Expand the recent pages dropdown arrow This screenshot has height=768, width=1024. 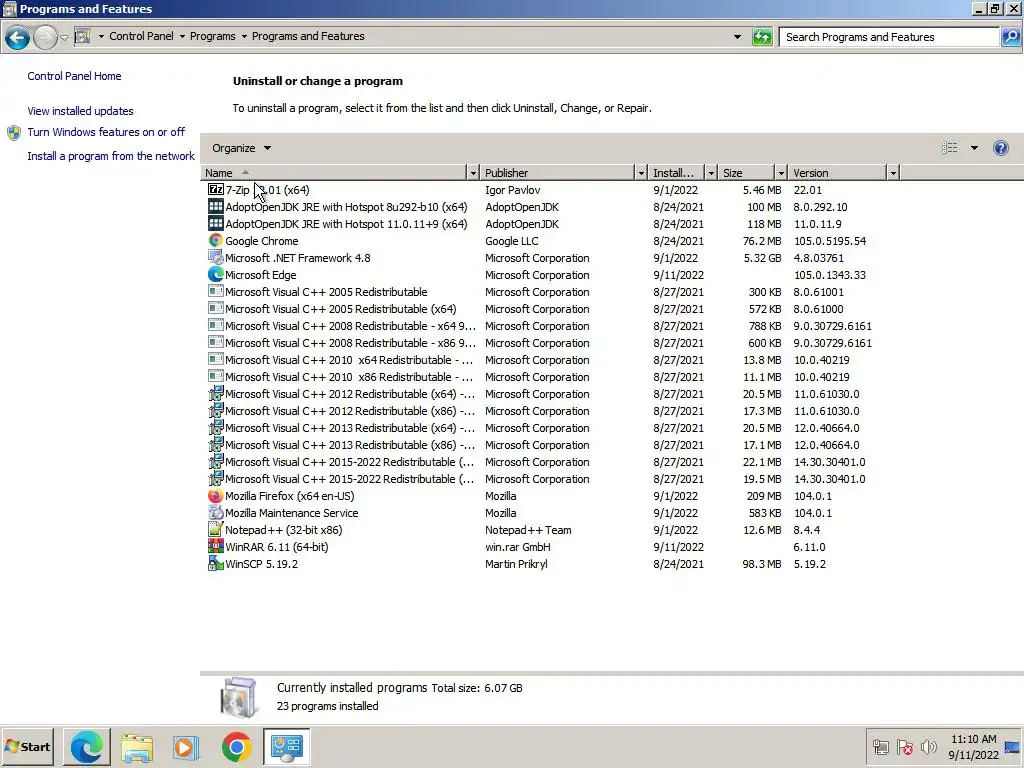coord(64,37)
